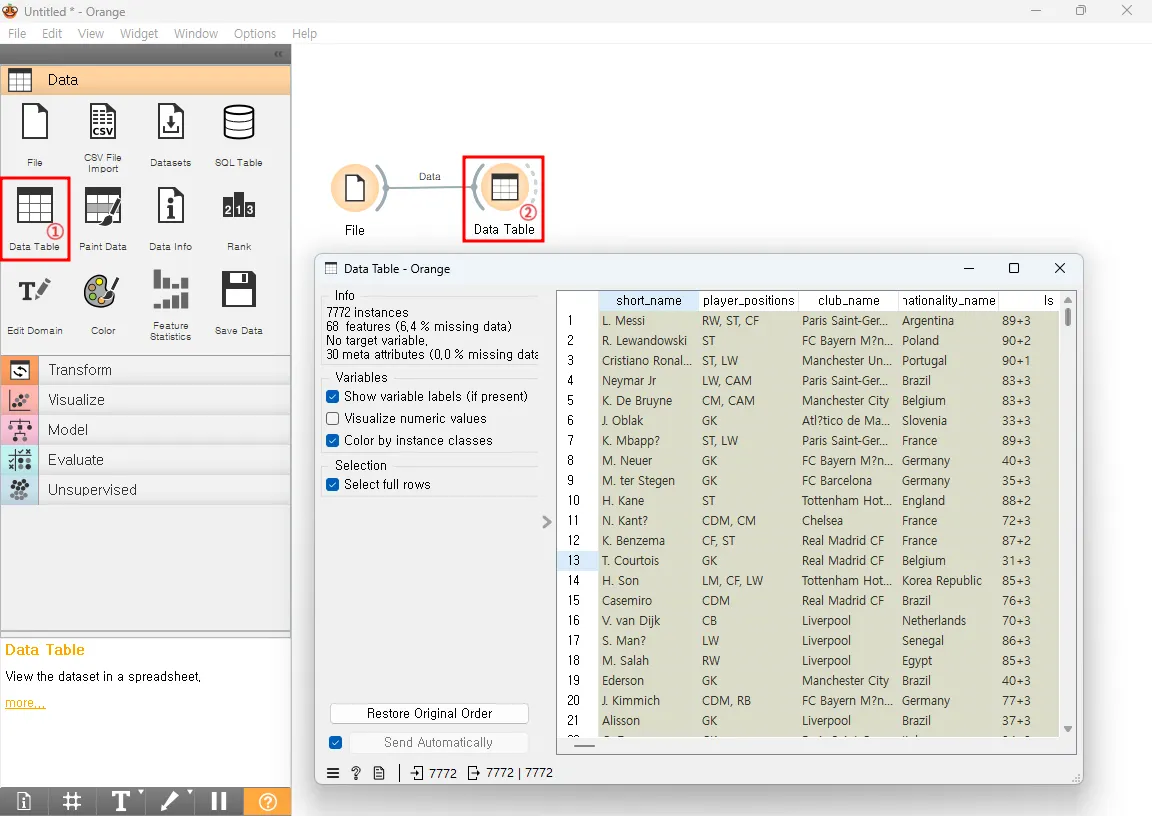Expand the Transform widget category
This screenshot has width=1152, height=816.
tap(80, 370)
